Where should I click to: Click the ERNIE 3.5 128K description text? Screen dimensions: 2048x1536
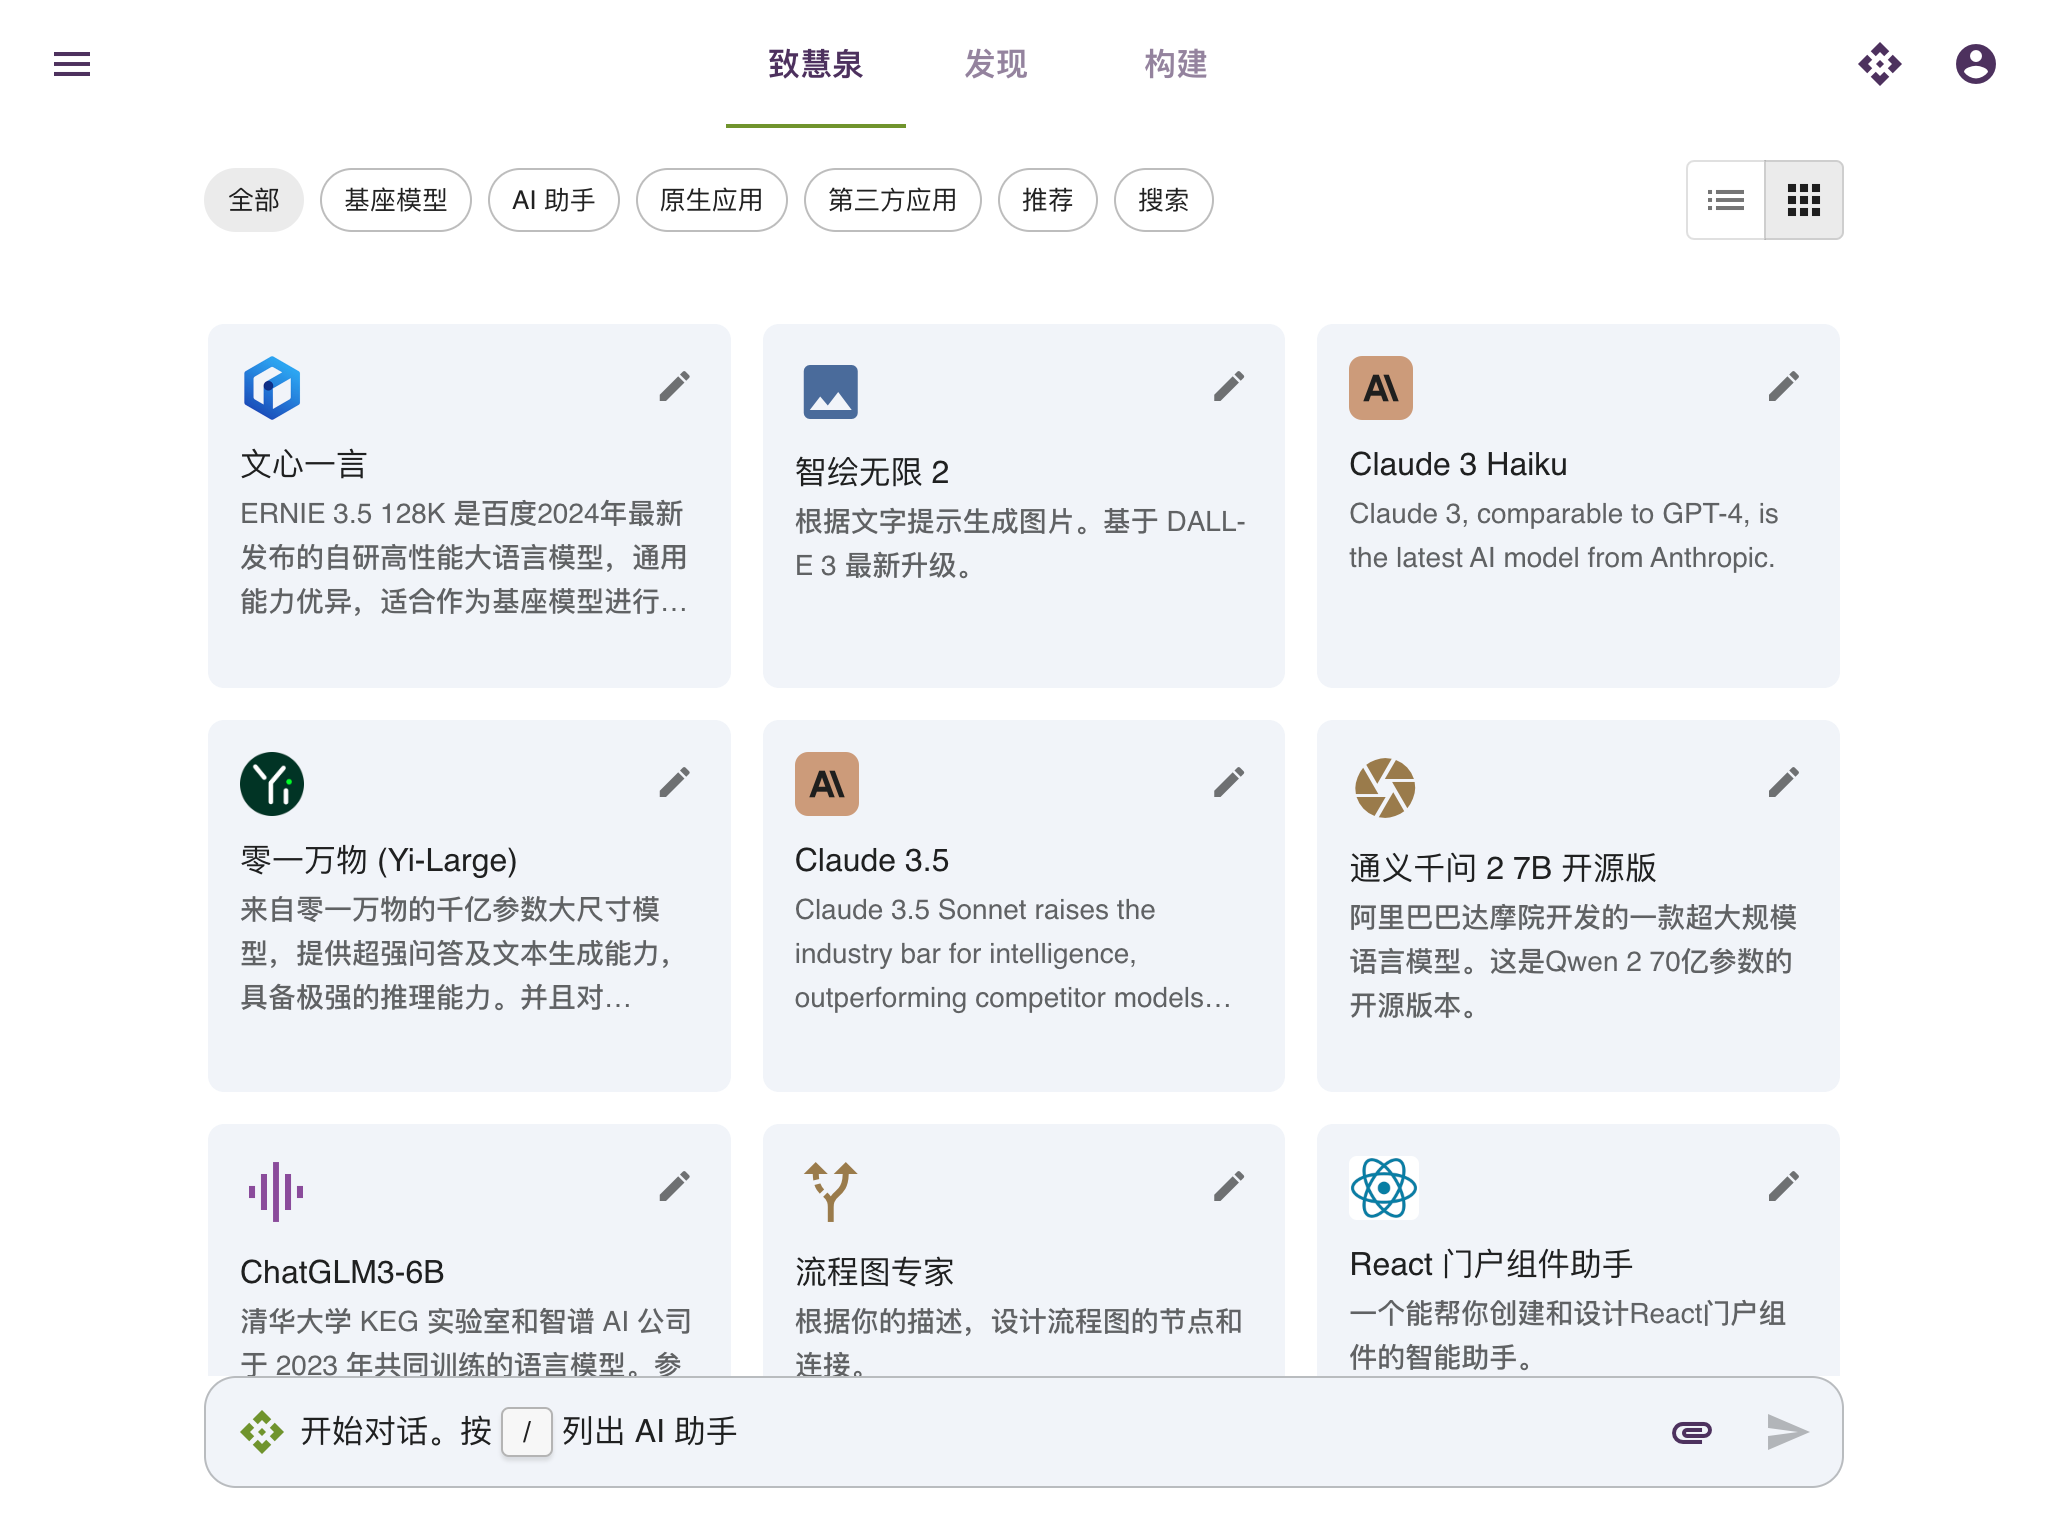point(464,557)
